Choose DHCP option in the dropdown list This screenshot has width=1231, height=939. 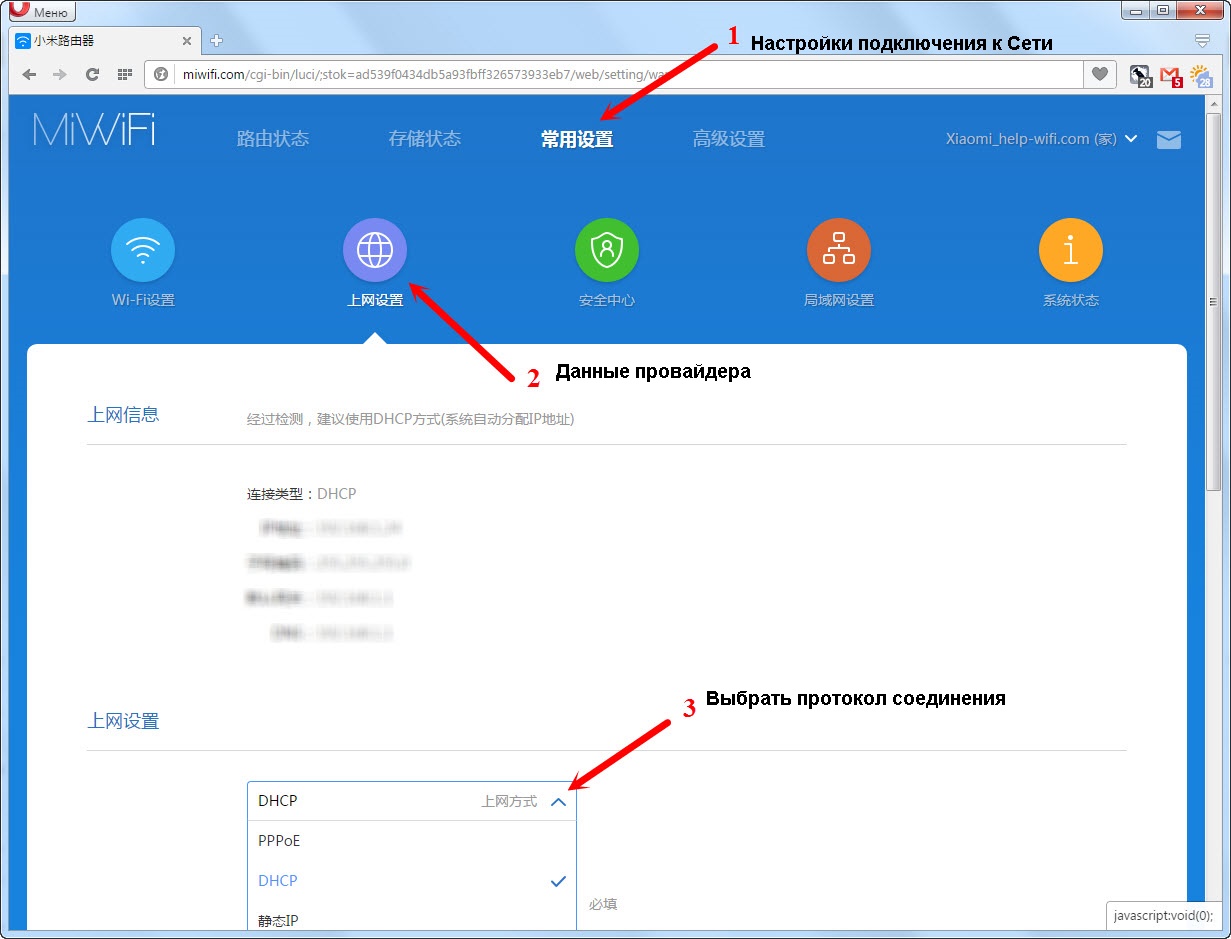click(x=411, y=881)
